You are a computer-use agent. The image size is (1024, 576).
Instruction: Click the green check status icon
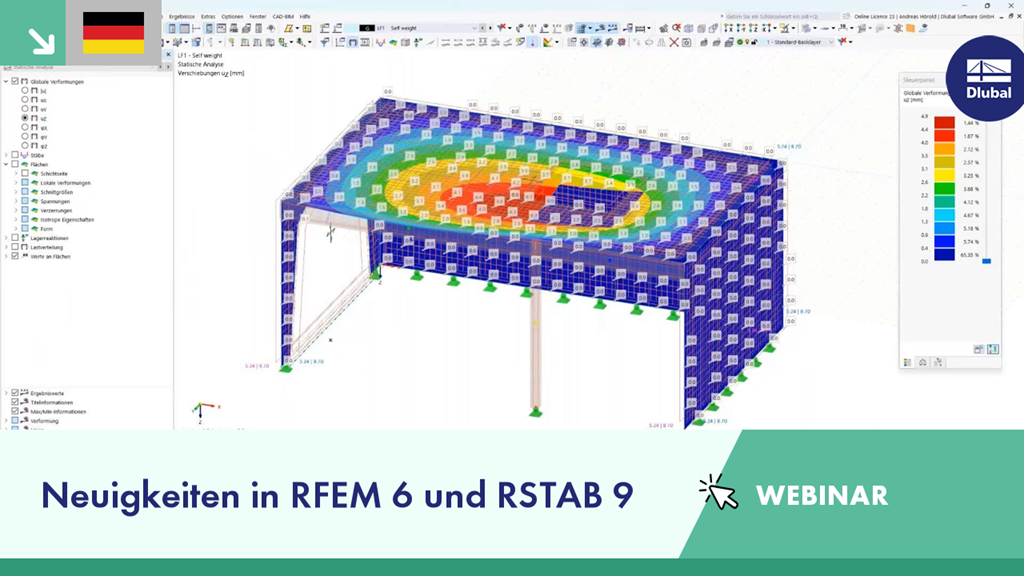(x=739, y=42)
